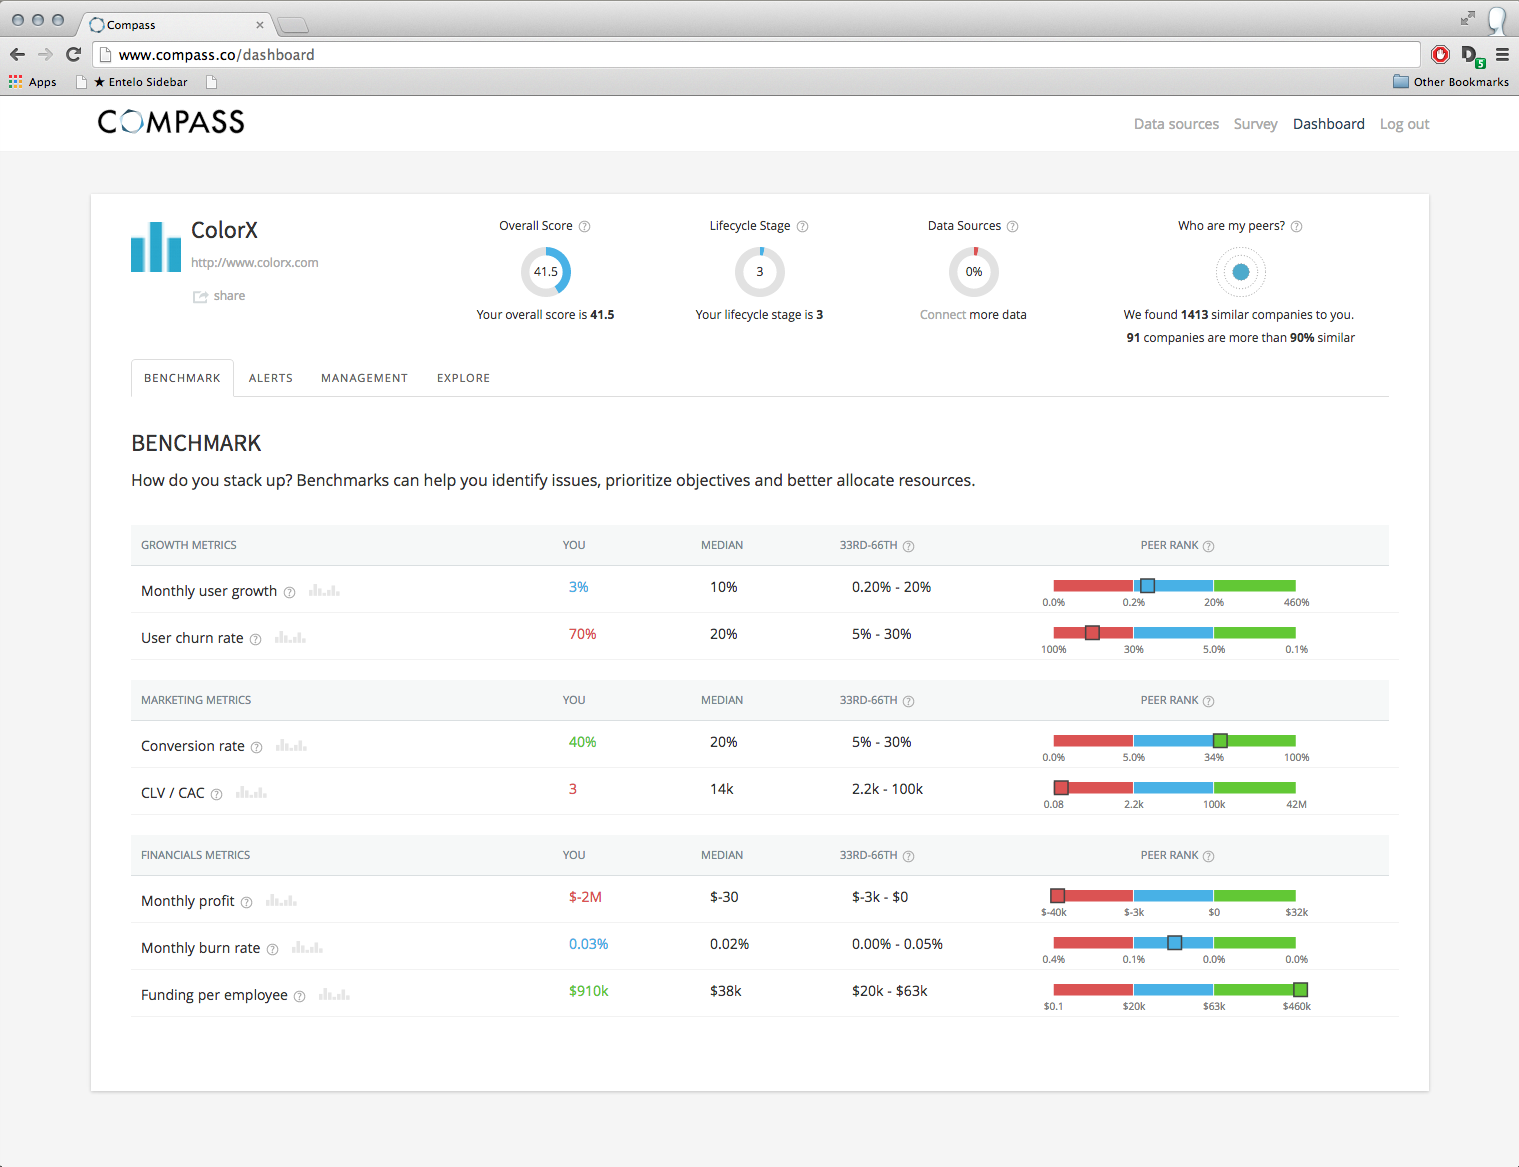Image resolution: width=1519 pixels, height=1167 pixels.
Task: Click the Conversion rate value 40%
Action: point(582,742)
